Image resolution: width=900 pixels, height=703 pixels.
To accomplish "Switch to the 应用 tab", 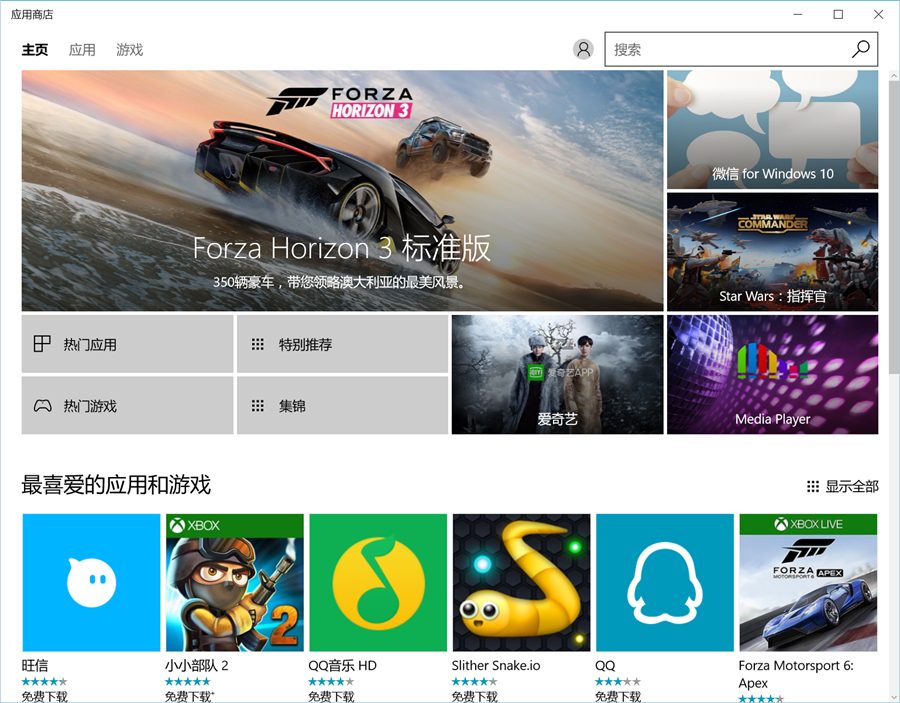I will point(82,49).
